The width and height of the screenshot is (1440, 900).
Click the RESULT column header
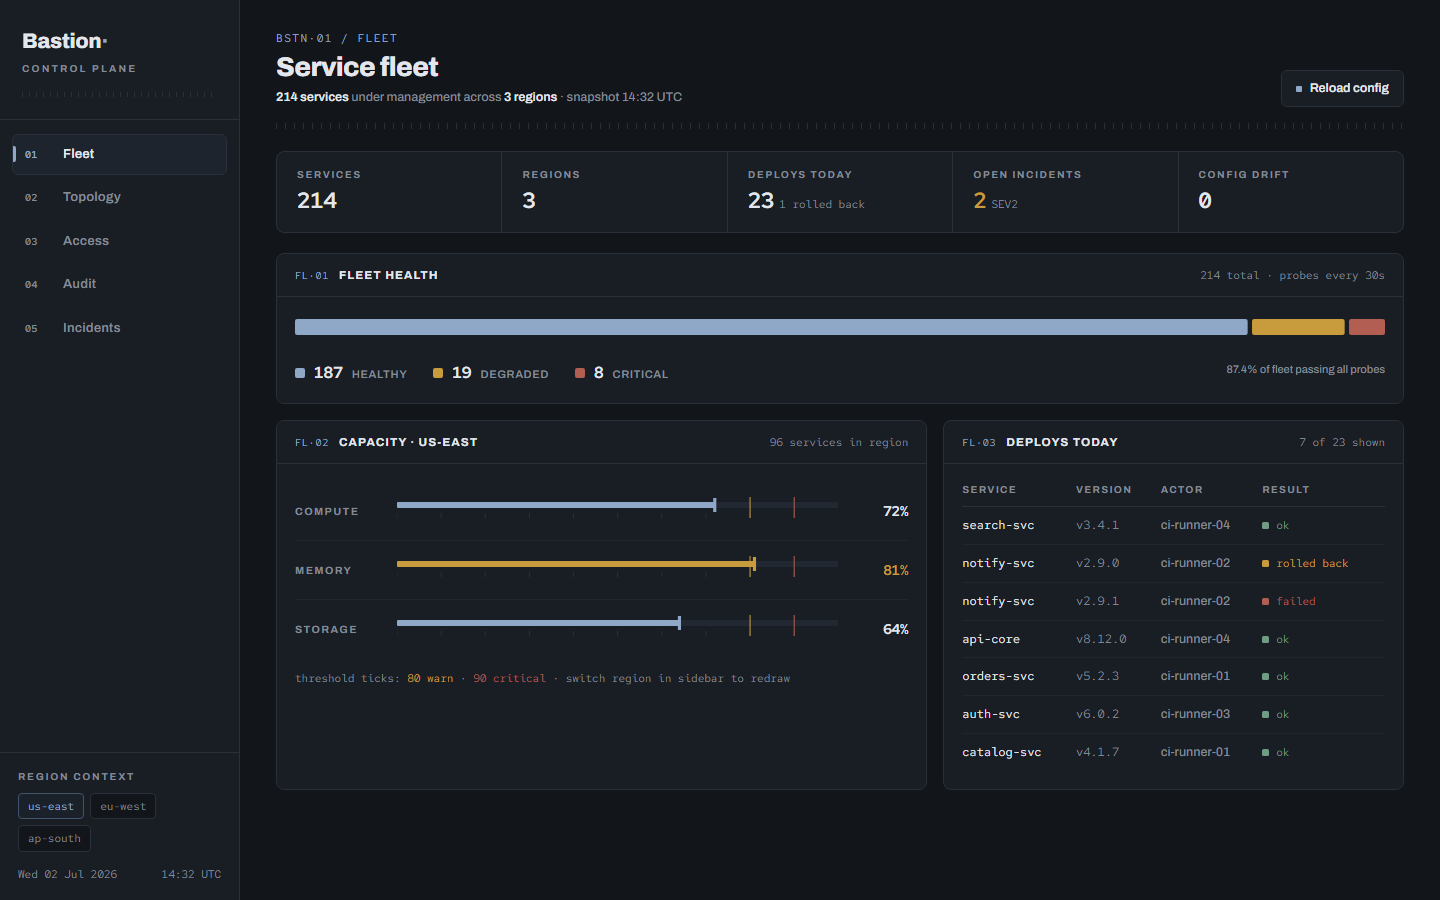click(x=1286, y=490)
